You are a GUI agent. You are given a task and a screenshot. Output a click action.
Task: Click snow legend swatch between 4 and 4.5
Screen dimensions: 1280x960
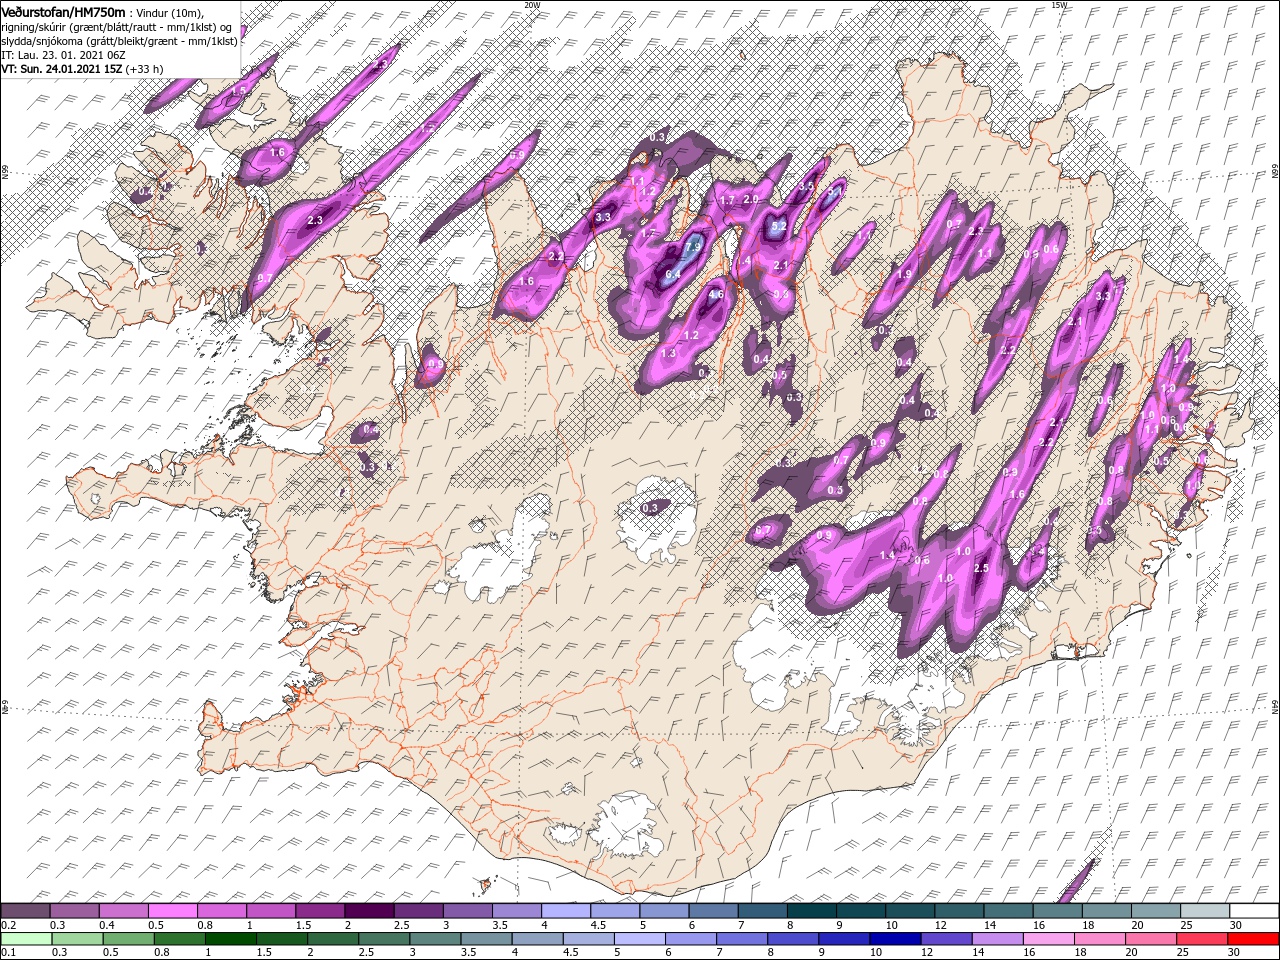point(565,910)
